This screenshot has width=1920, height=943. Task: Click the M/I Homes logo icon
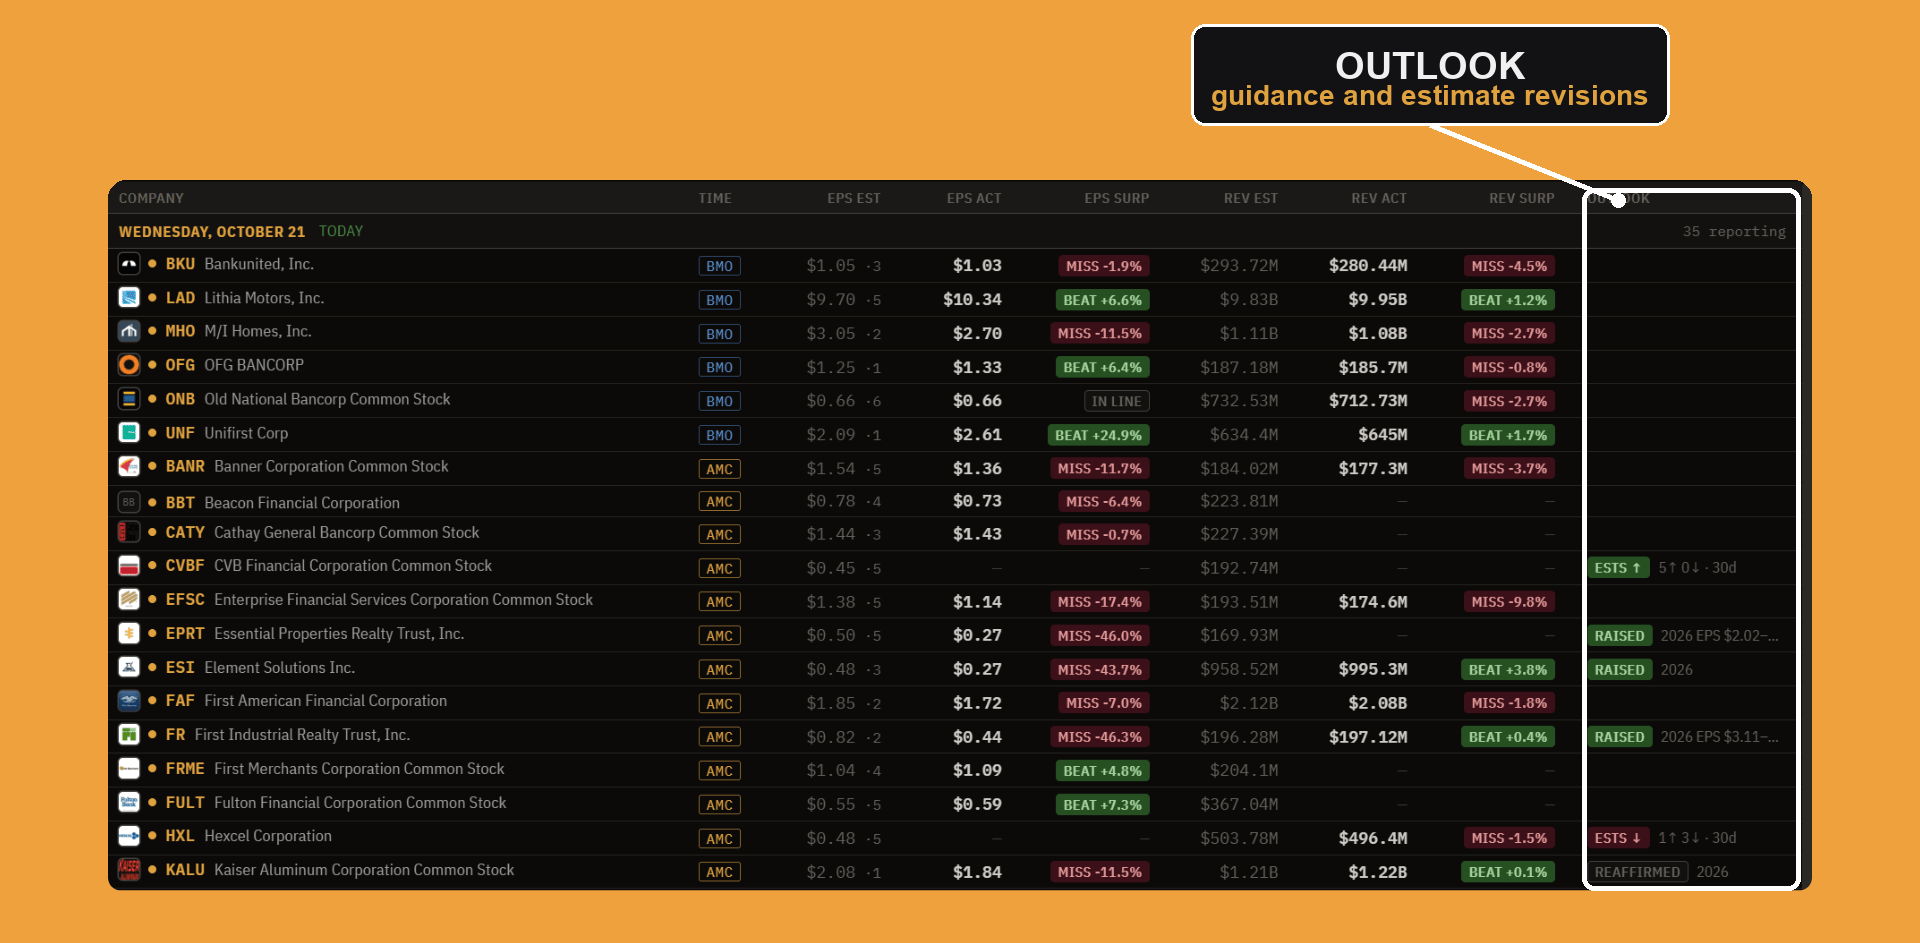click(129, 331)
